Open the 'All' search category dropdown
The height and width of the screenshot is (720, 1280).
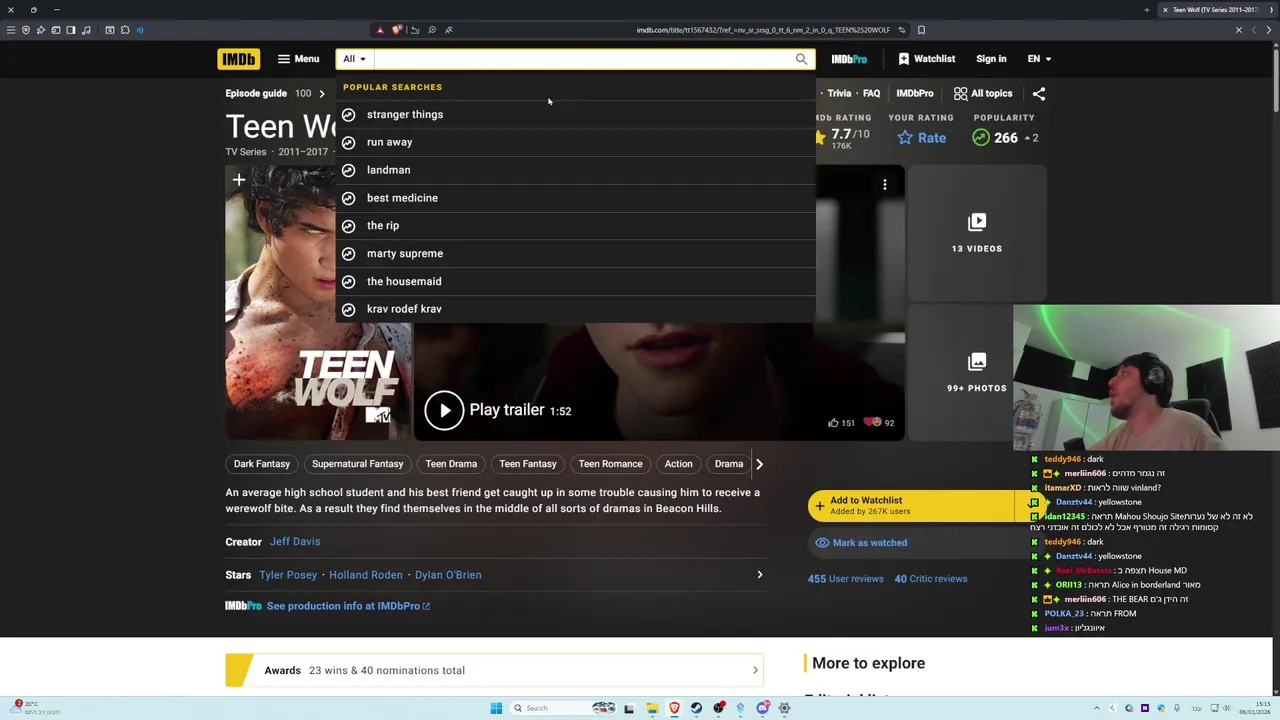355,59
